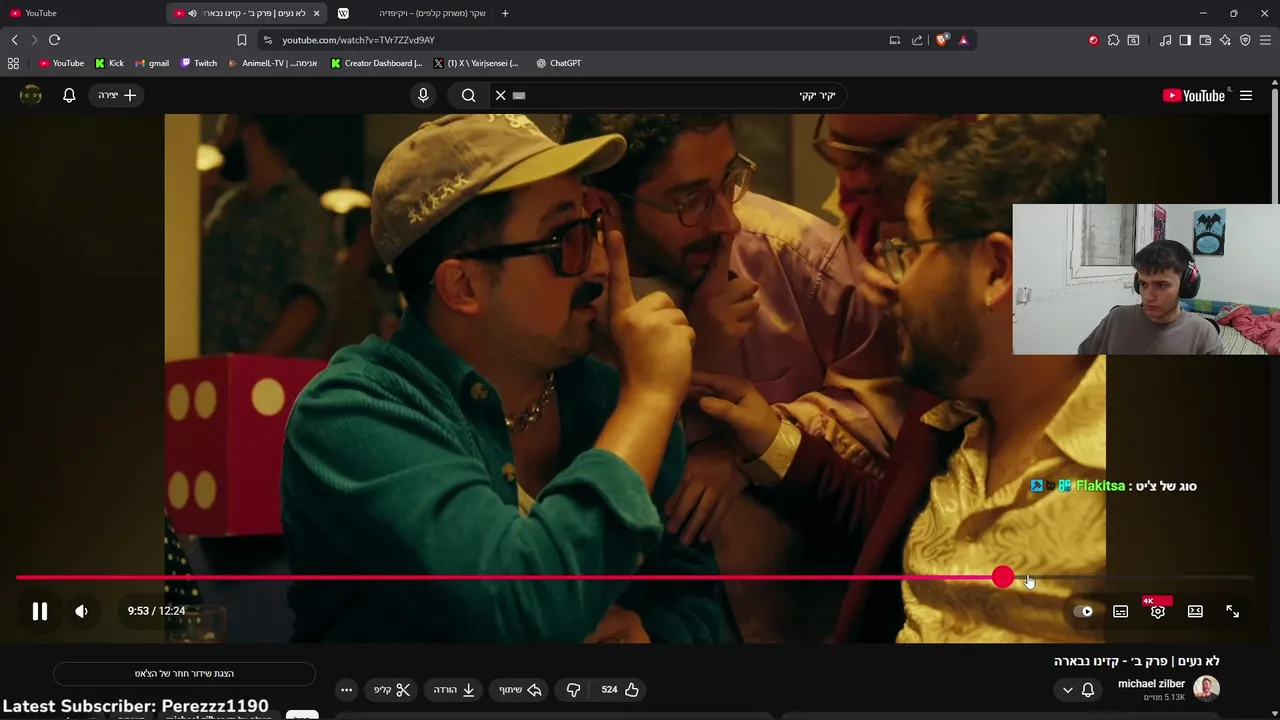Open the YouTube bookmark
This screenshot has width=1280, height=720.
(61, 63)
